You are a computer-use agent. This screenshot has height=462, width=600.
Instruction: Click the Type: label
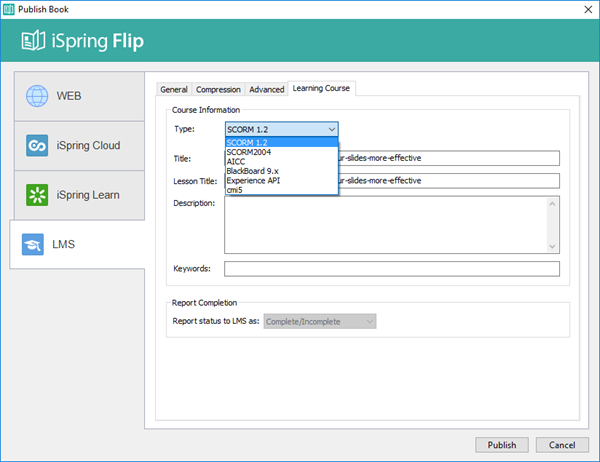click(x=184, y=129)
